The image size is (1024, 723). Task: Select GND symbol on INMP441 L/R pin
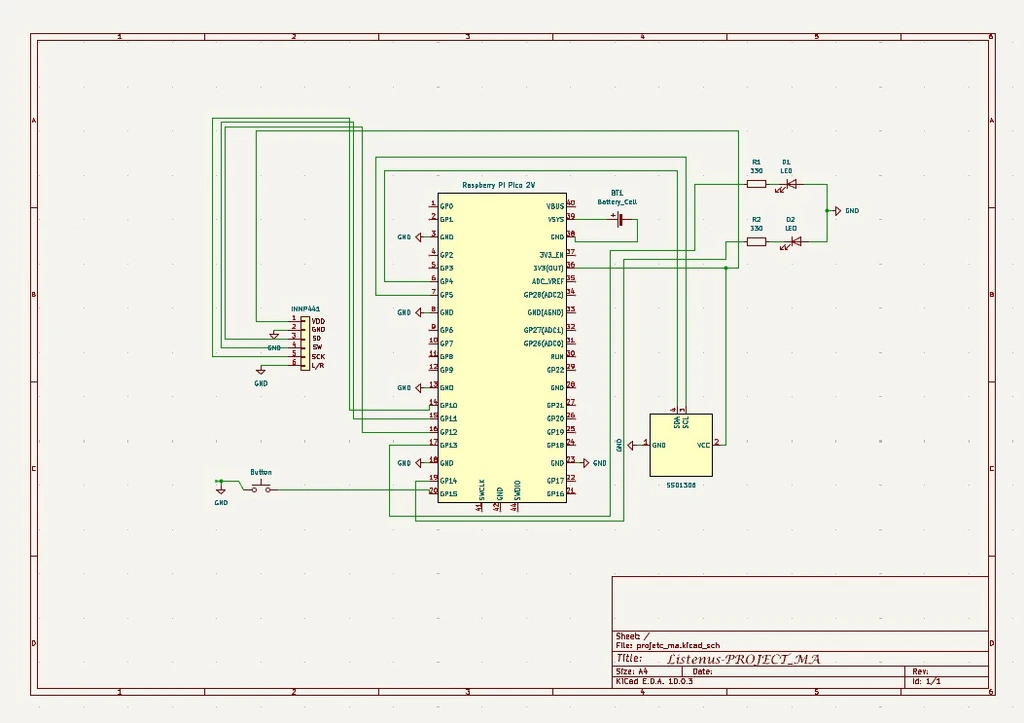coord(261,372)
